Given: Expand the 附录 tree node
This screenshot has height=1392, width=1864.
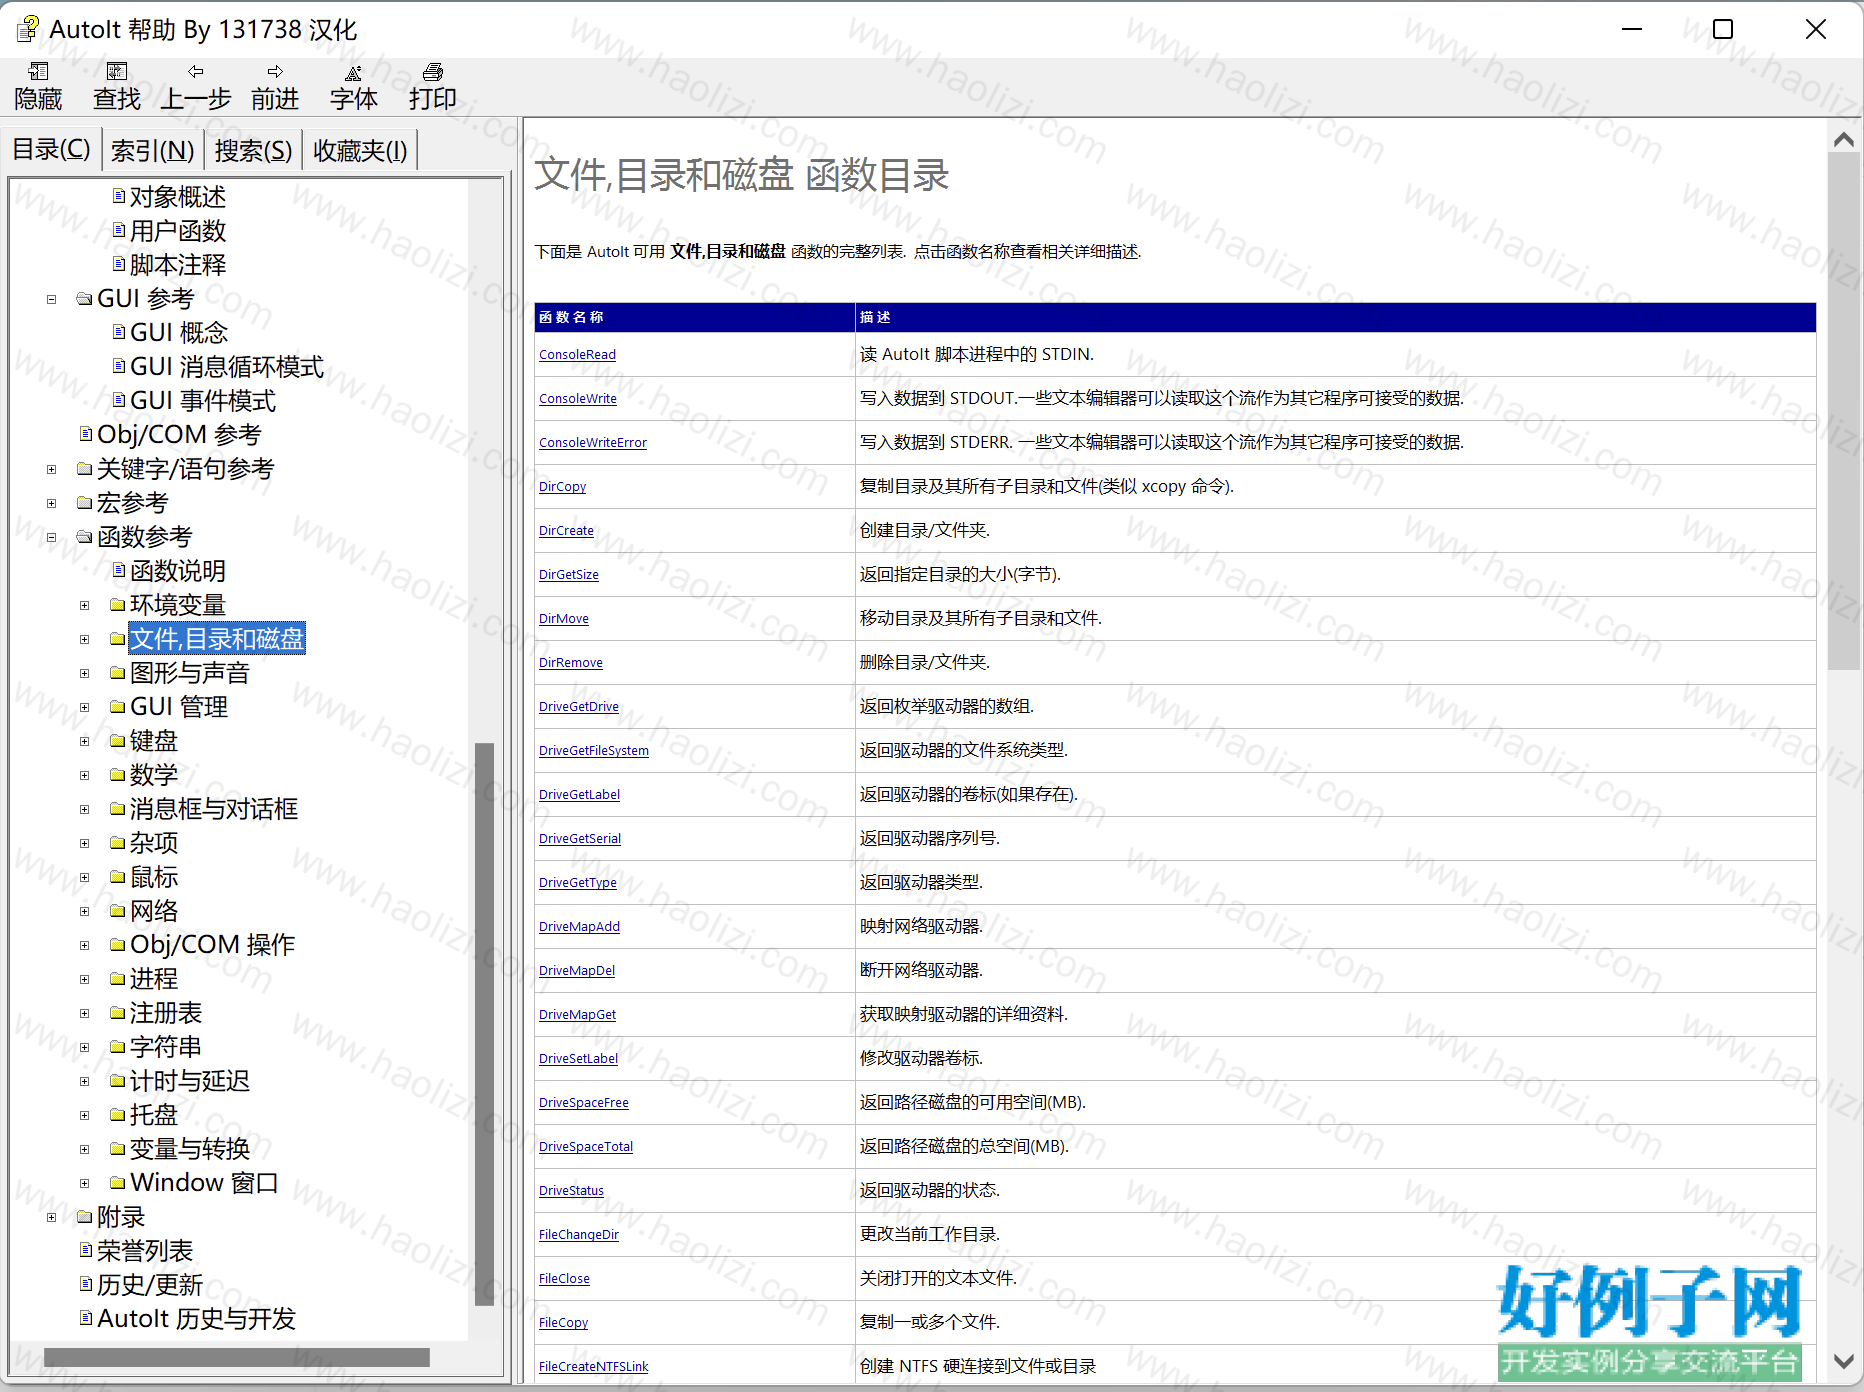Looking at the screenshot, I should click(x=52, y=1217).
